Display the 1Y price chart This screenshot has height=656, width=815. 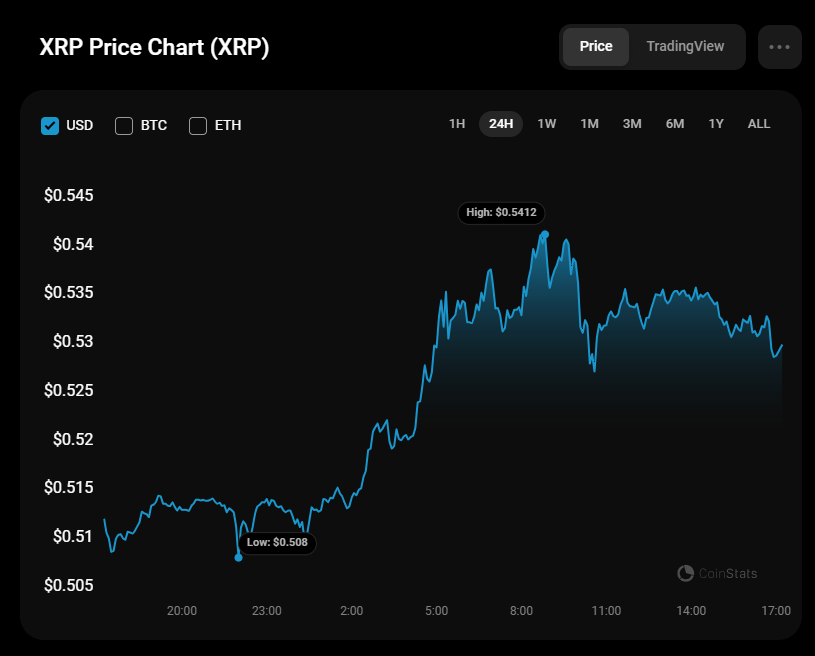[x=716, y=124]
